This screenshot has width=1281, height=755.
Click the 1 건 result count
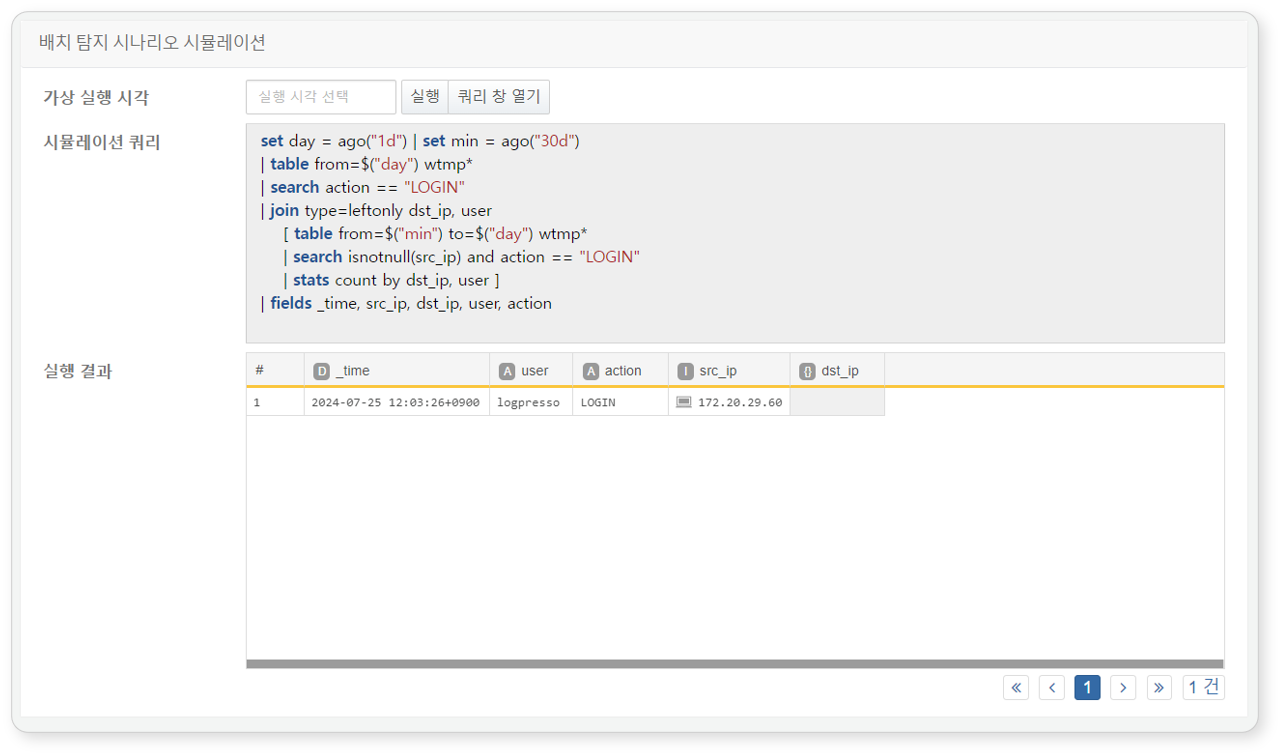coord(1203,687)
